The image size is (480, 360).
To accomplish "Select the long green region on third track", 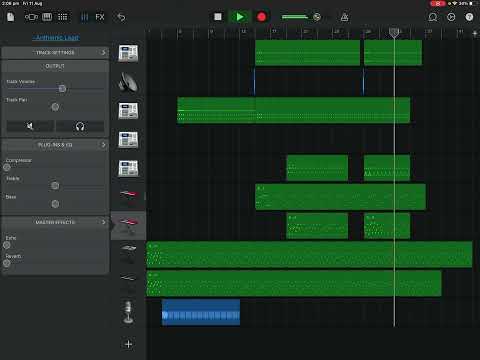I will [293, 110].
